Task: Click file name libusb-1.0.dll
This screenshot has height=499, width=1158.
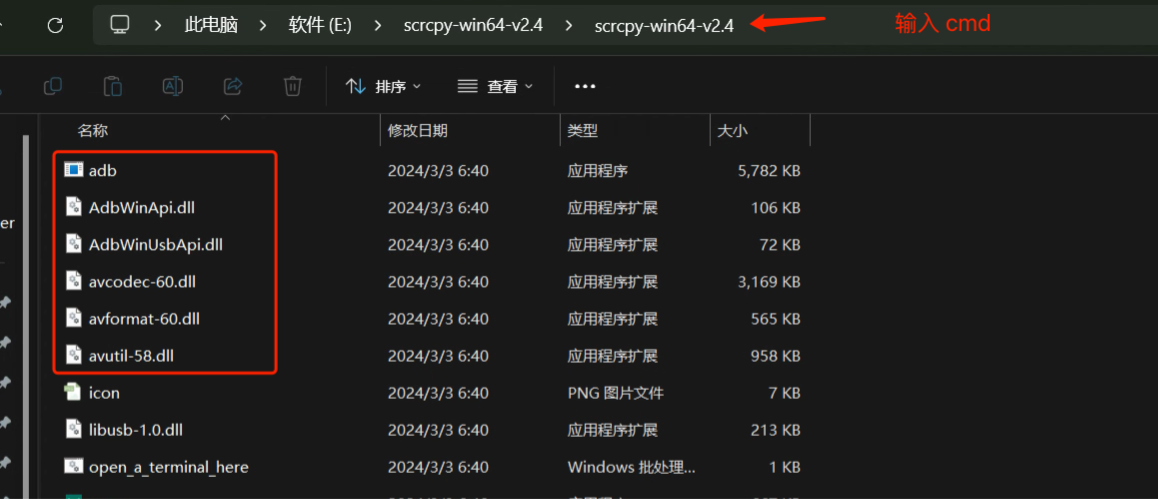Action: (135, 430)
